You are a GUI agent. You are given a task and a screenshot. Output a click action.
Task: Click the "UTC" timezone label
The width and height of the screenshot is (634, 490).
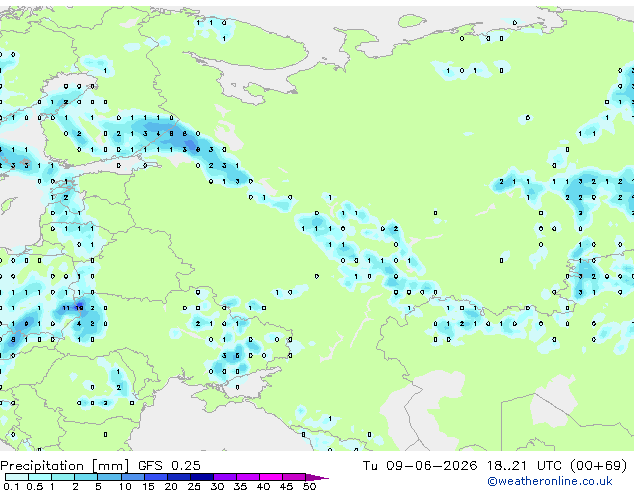tap(549, 466)
